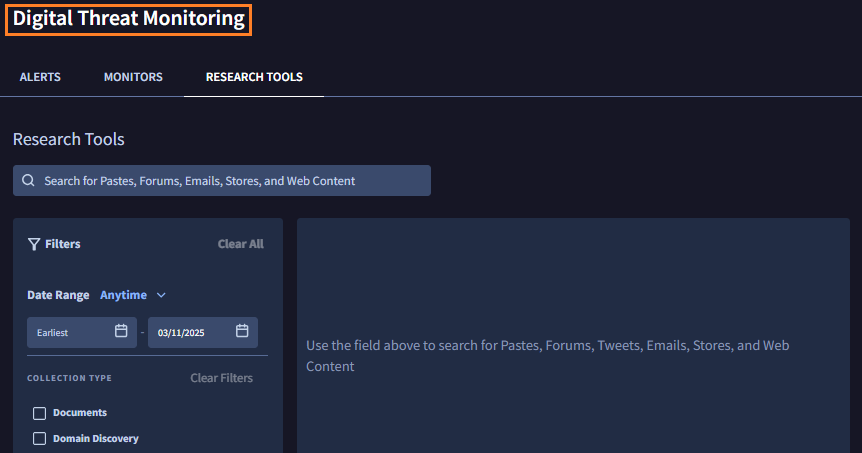
Task: Click the Digital Threat Monitoring title
Action: [x=128, y=19]
